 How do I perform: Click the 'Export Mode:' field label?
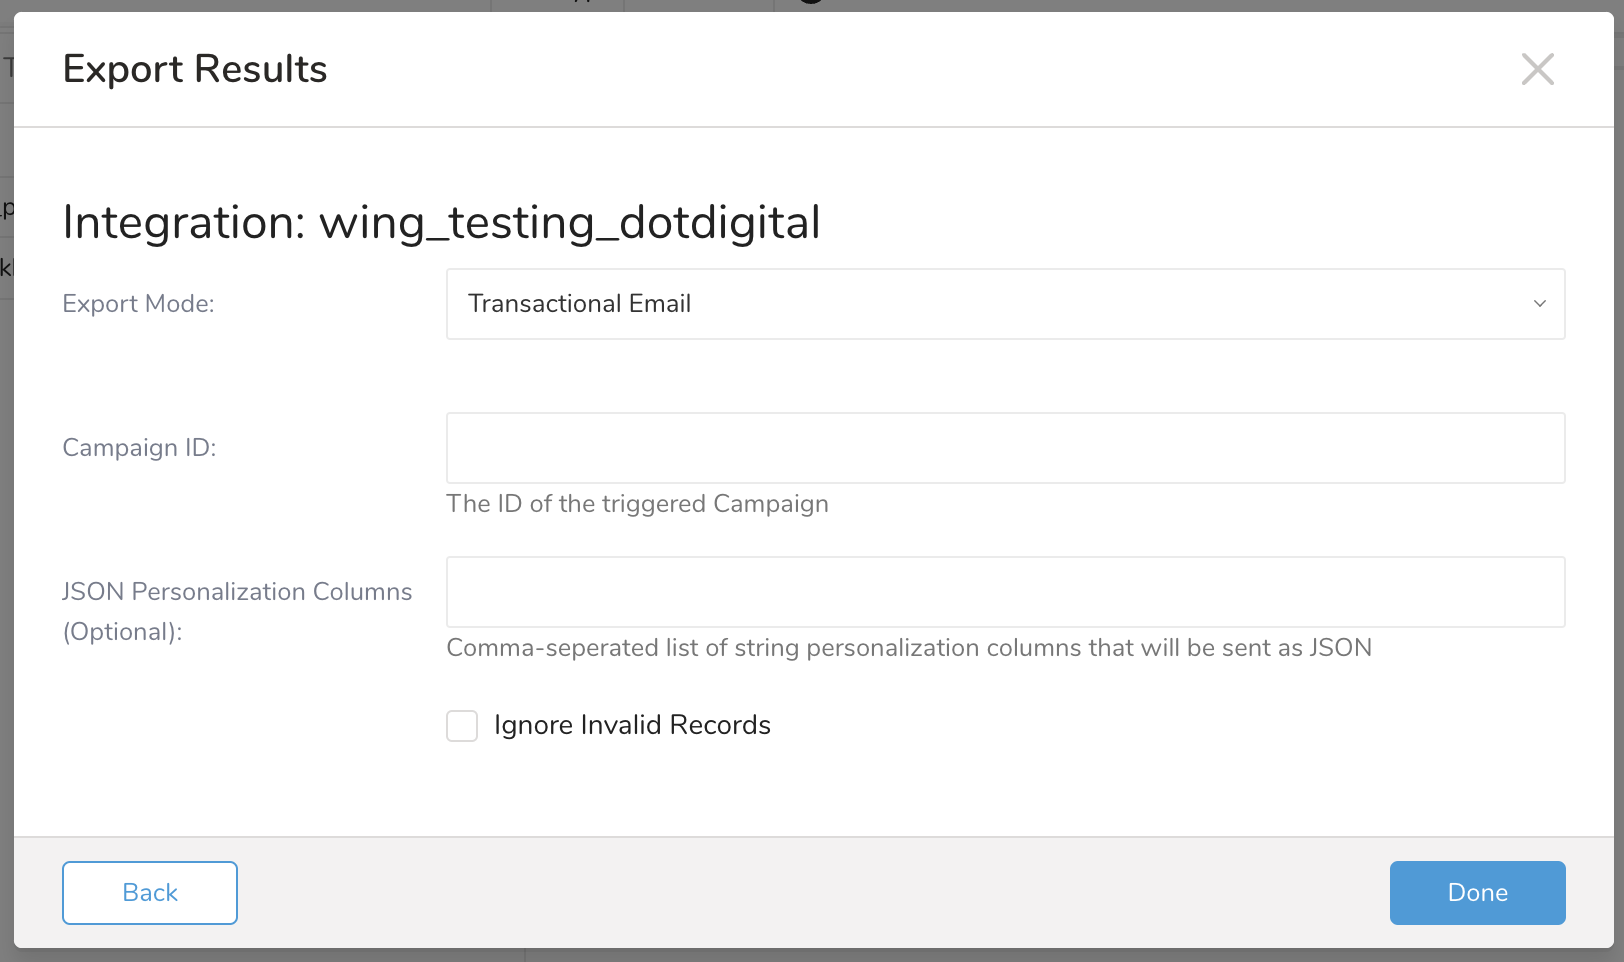pyautogui.click(x=139, y=304)
